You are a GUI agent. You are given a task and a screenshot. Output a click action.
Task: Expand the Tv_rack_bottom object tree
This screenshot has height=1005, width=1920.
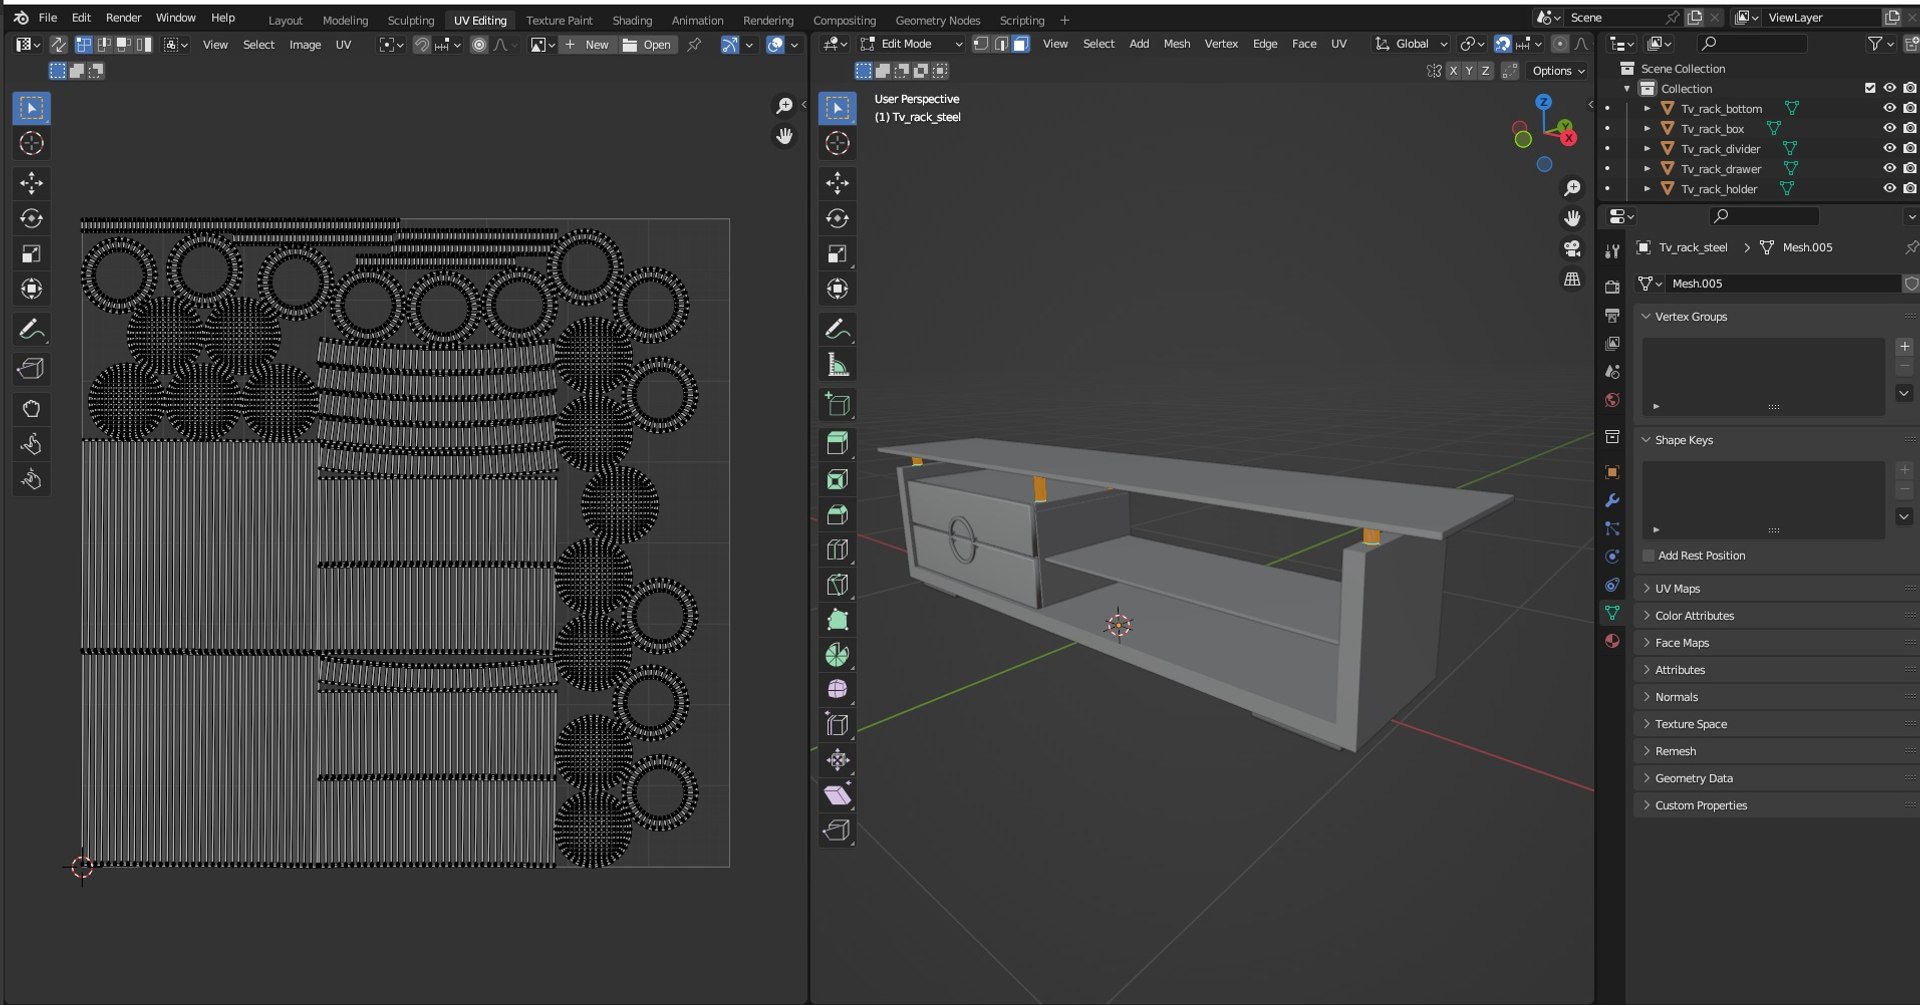point(1647,108)
